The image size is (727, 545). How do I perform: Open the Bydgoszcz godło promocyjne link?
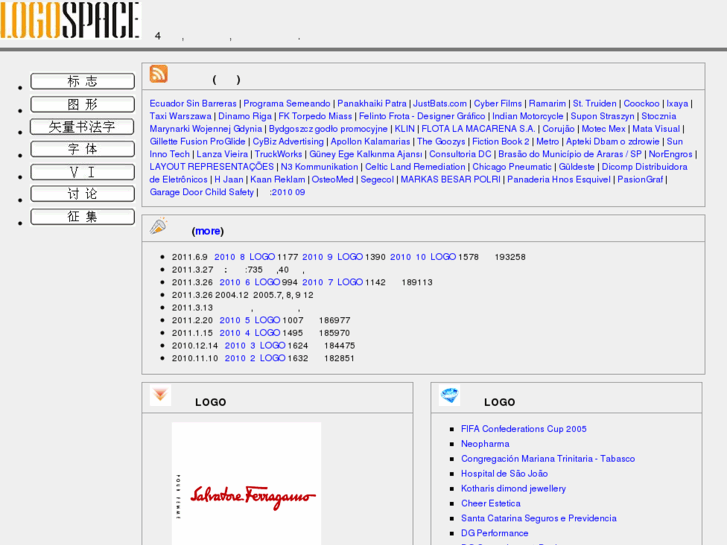point(328,128)
